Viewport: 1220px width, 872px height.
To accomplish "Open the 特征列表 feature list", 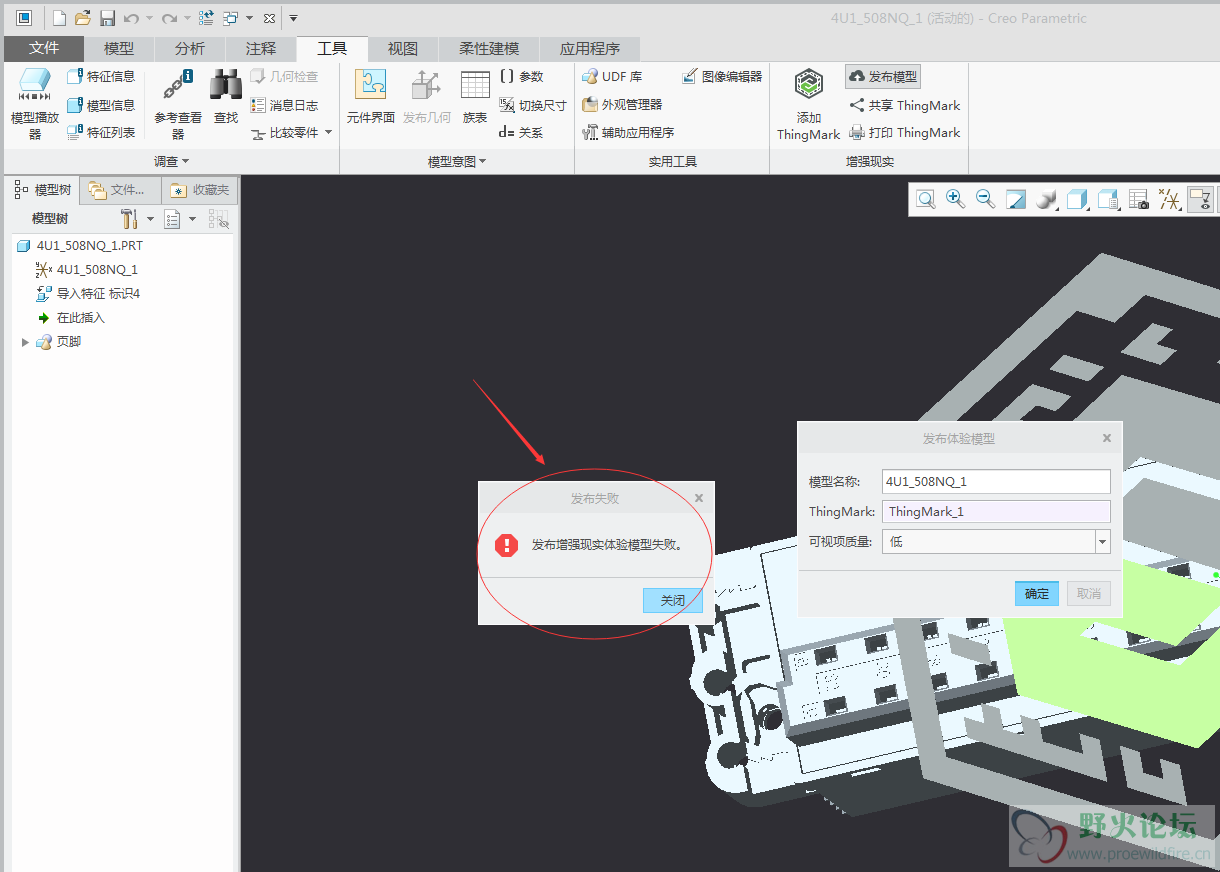I will coord(101,132).
